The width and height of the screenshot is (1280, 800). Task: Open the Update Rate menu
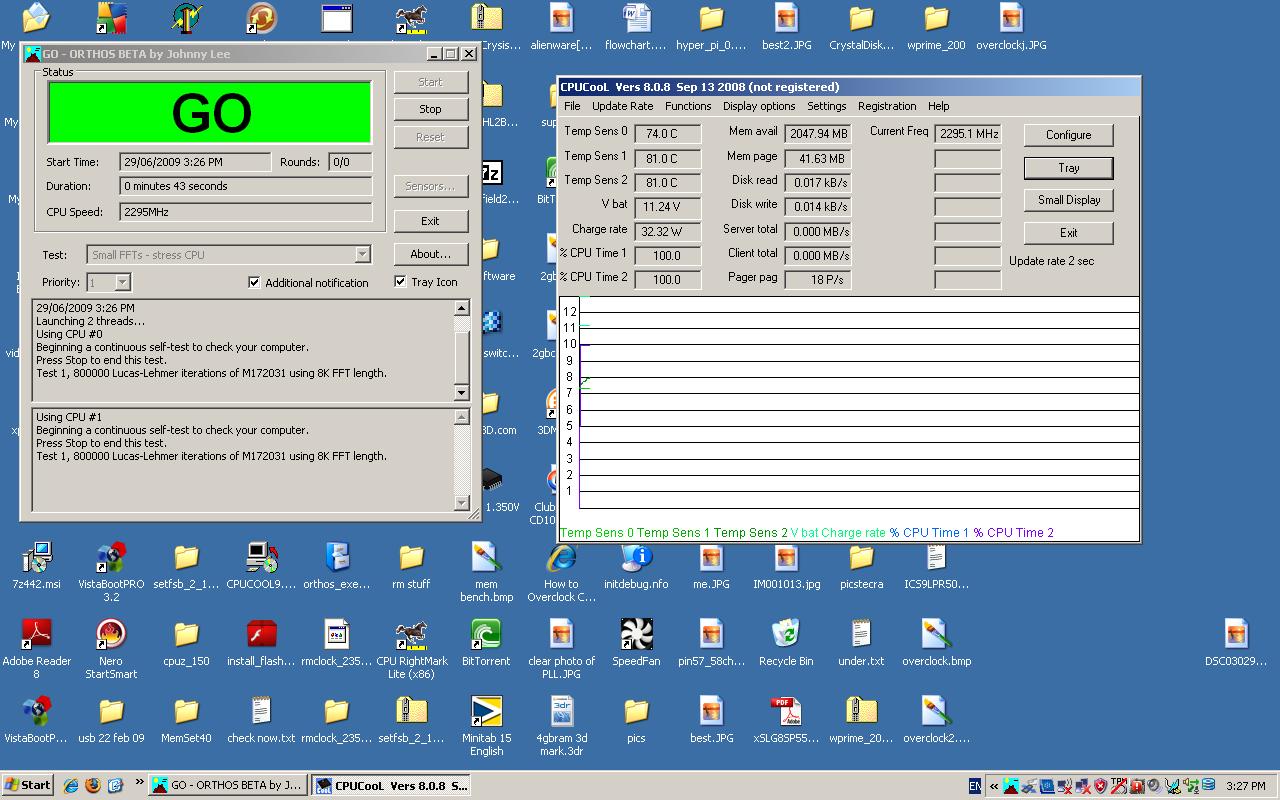click(x=622, y=106)
